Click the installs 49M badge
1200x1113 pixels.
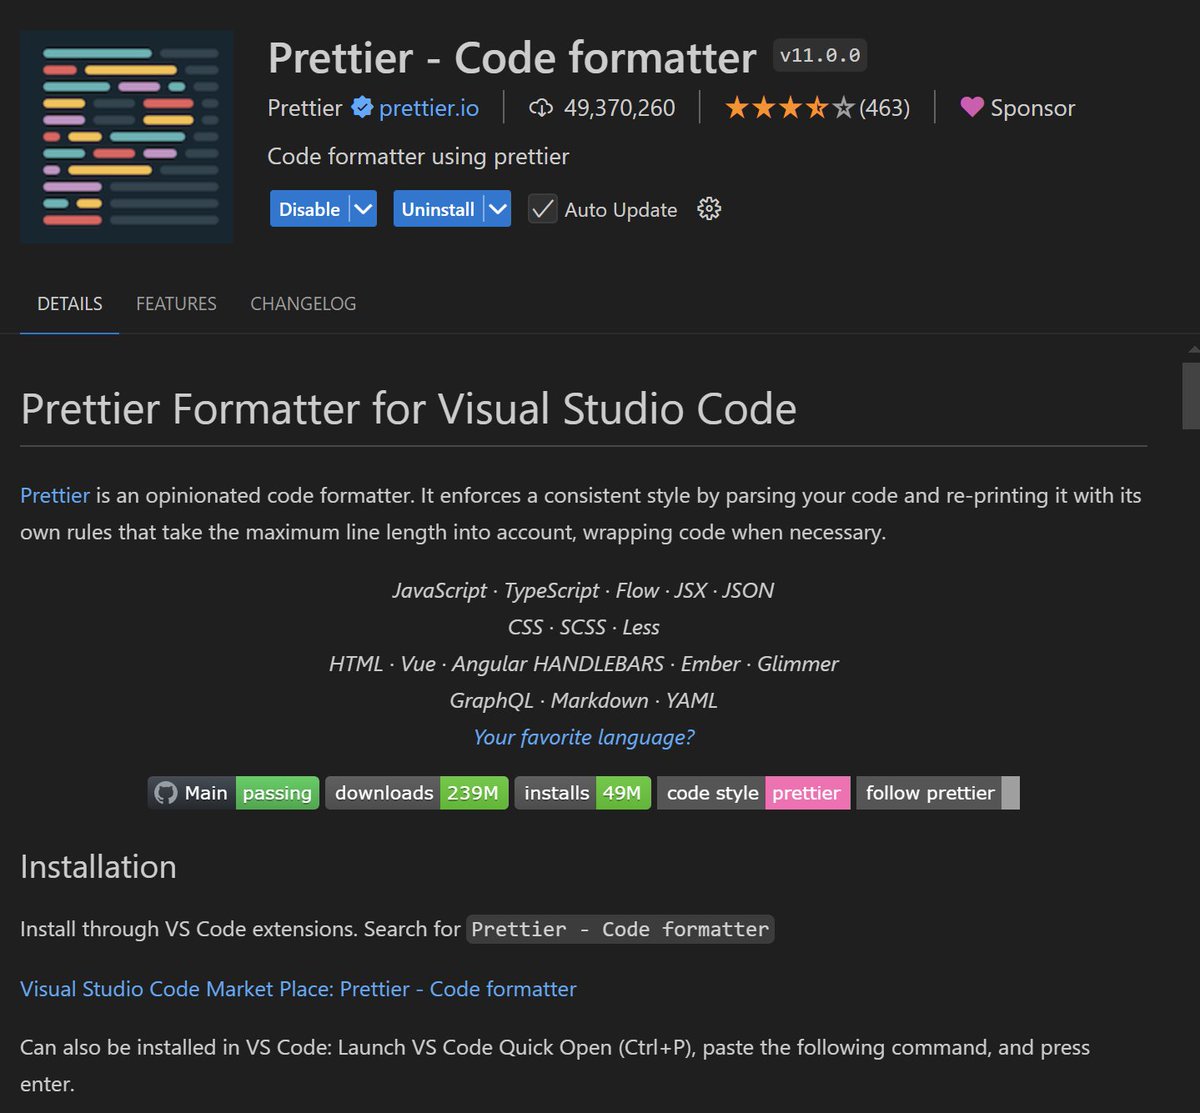tap(583, 793)
